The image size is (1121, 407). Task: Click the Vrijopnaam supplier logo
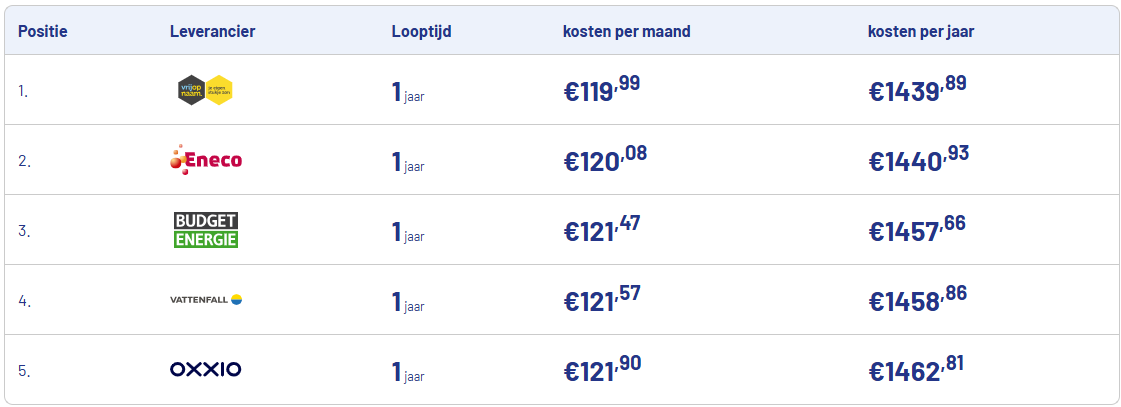205,90
